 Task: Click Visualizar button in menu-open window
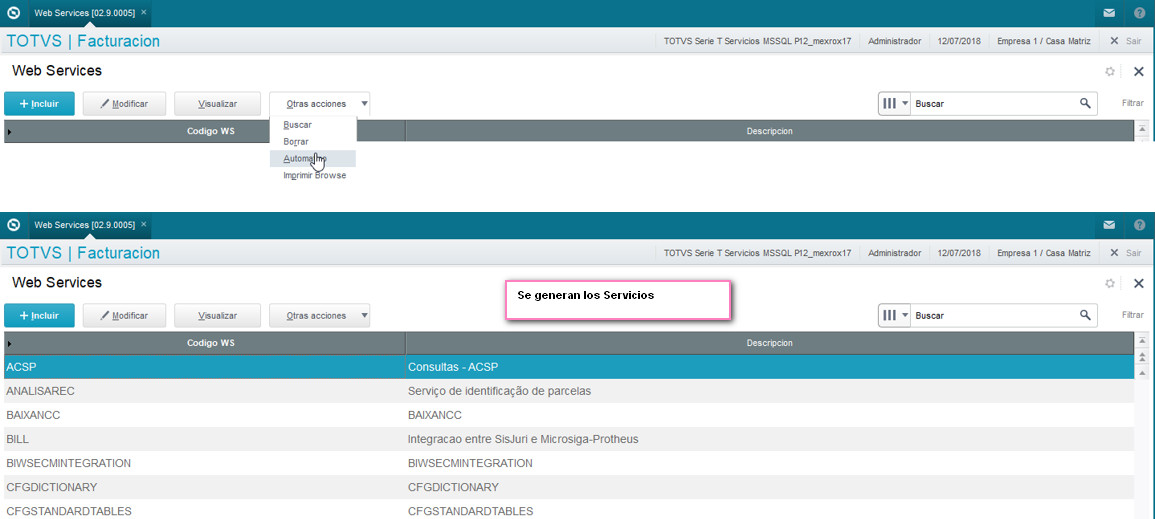pos(217,104)
